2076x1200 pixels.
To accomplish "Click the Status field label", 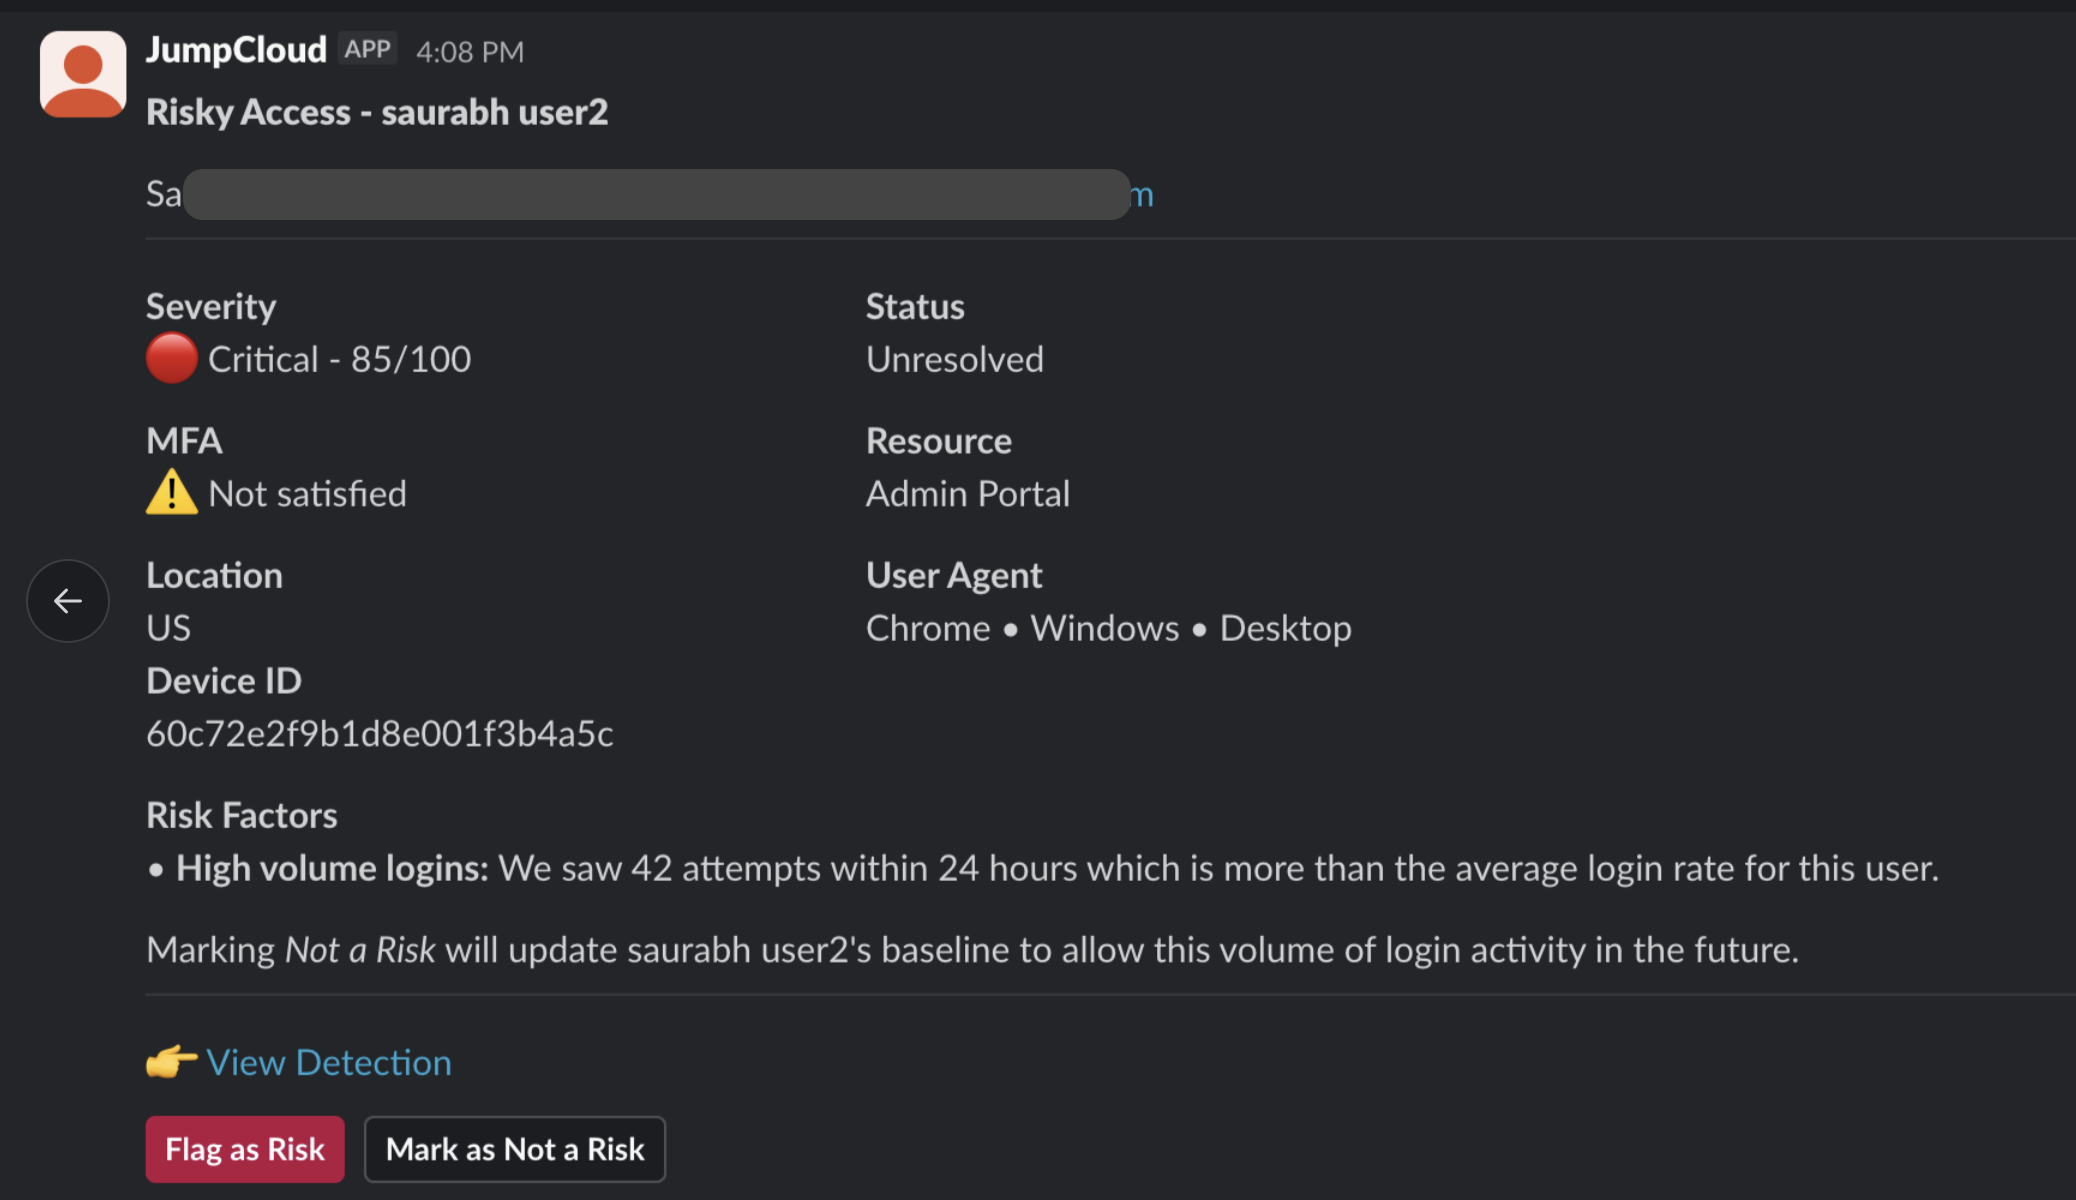I will 915,306.
